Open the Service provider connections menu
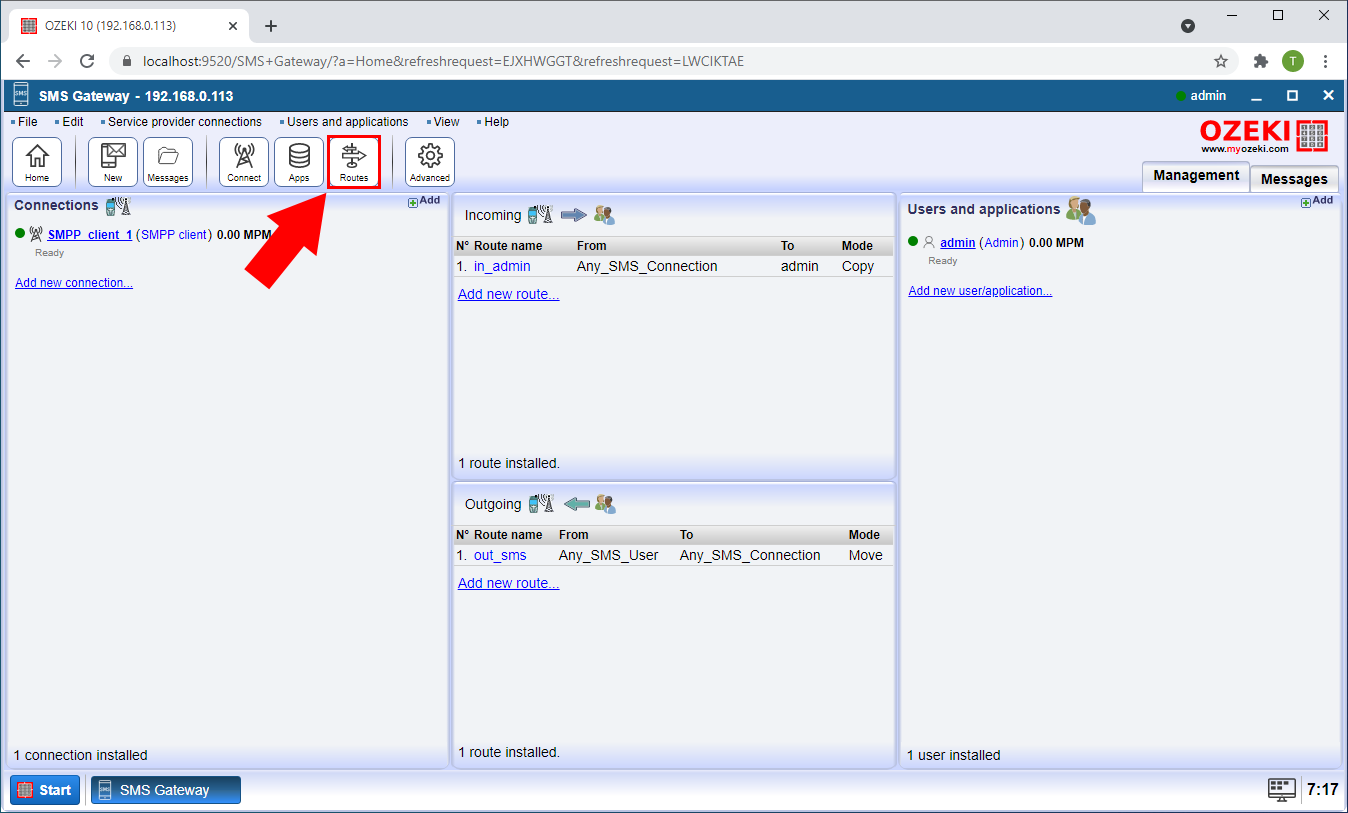1348x813 pixels. pos(184,121)
